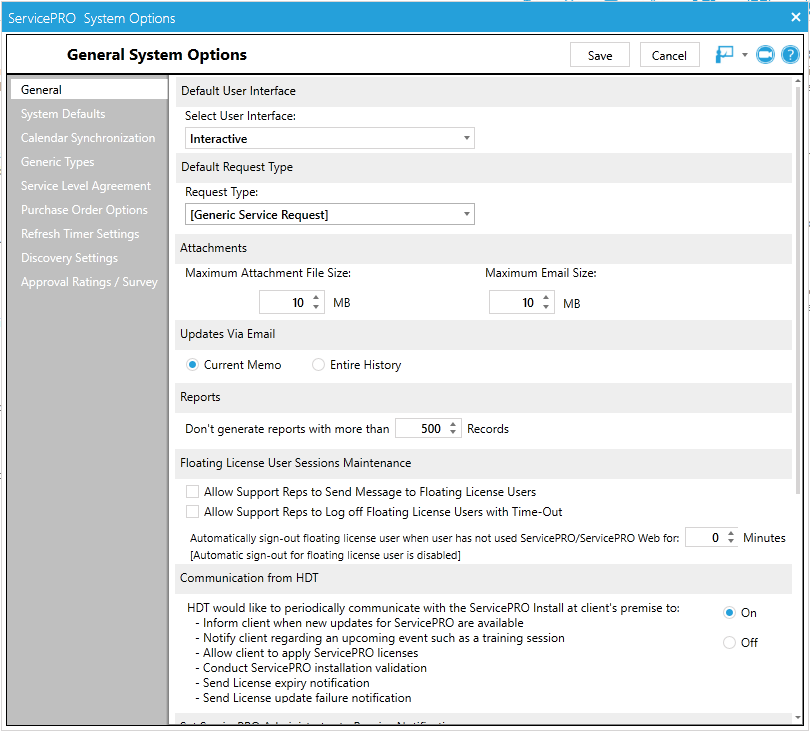The height and width of the screenshot is (733, 810).
Task: Decrease auto sign-out Minutes
Action: click(x=730, y=541)
